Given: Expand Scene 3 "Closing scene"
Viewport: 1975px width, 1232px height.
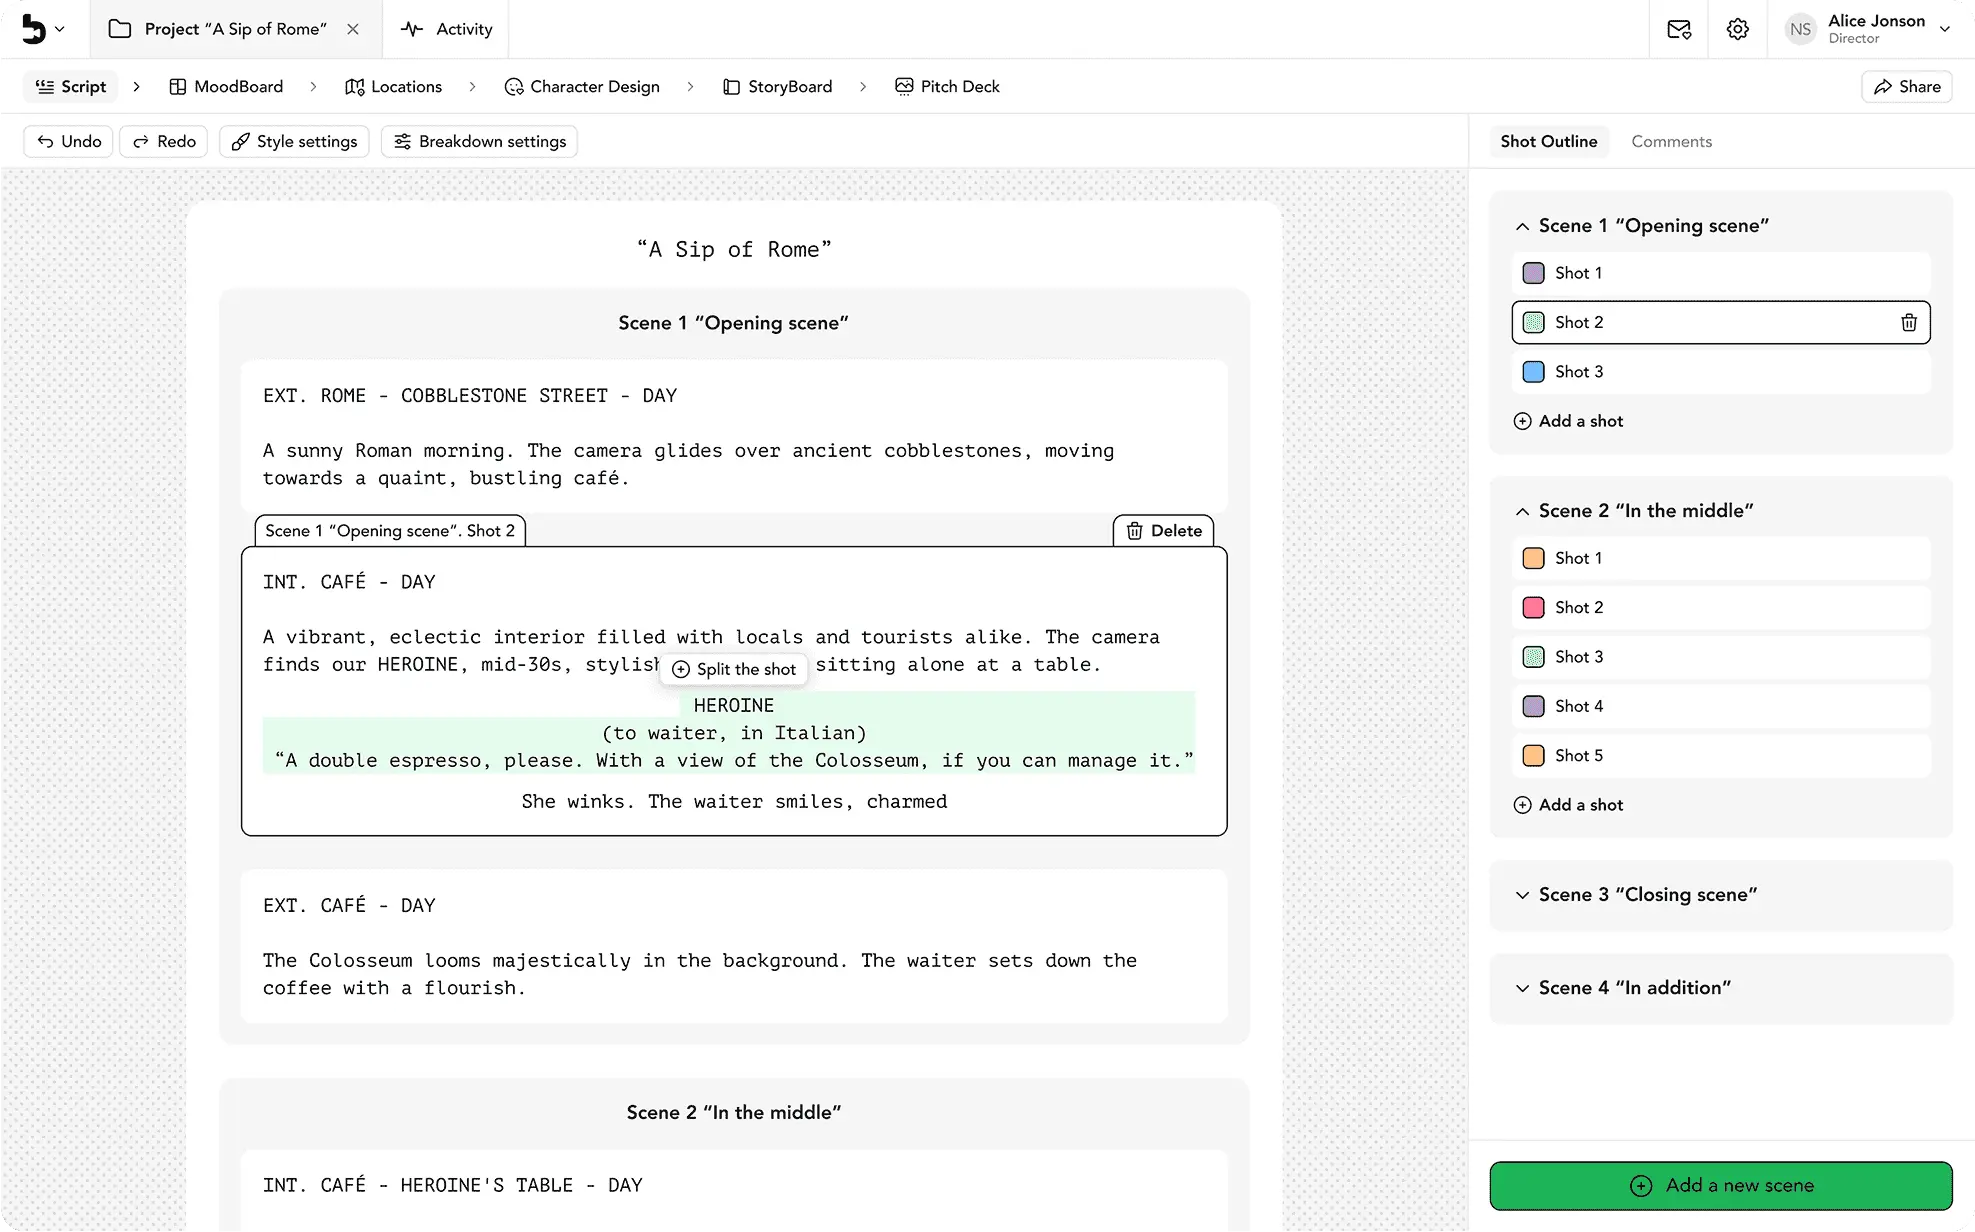Looking at the screenshot, I should [x=1522, y=895].
